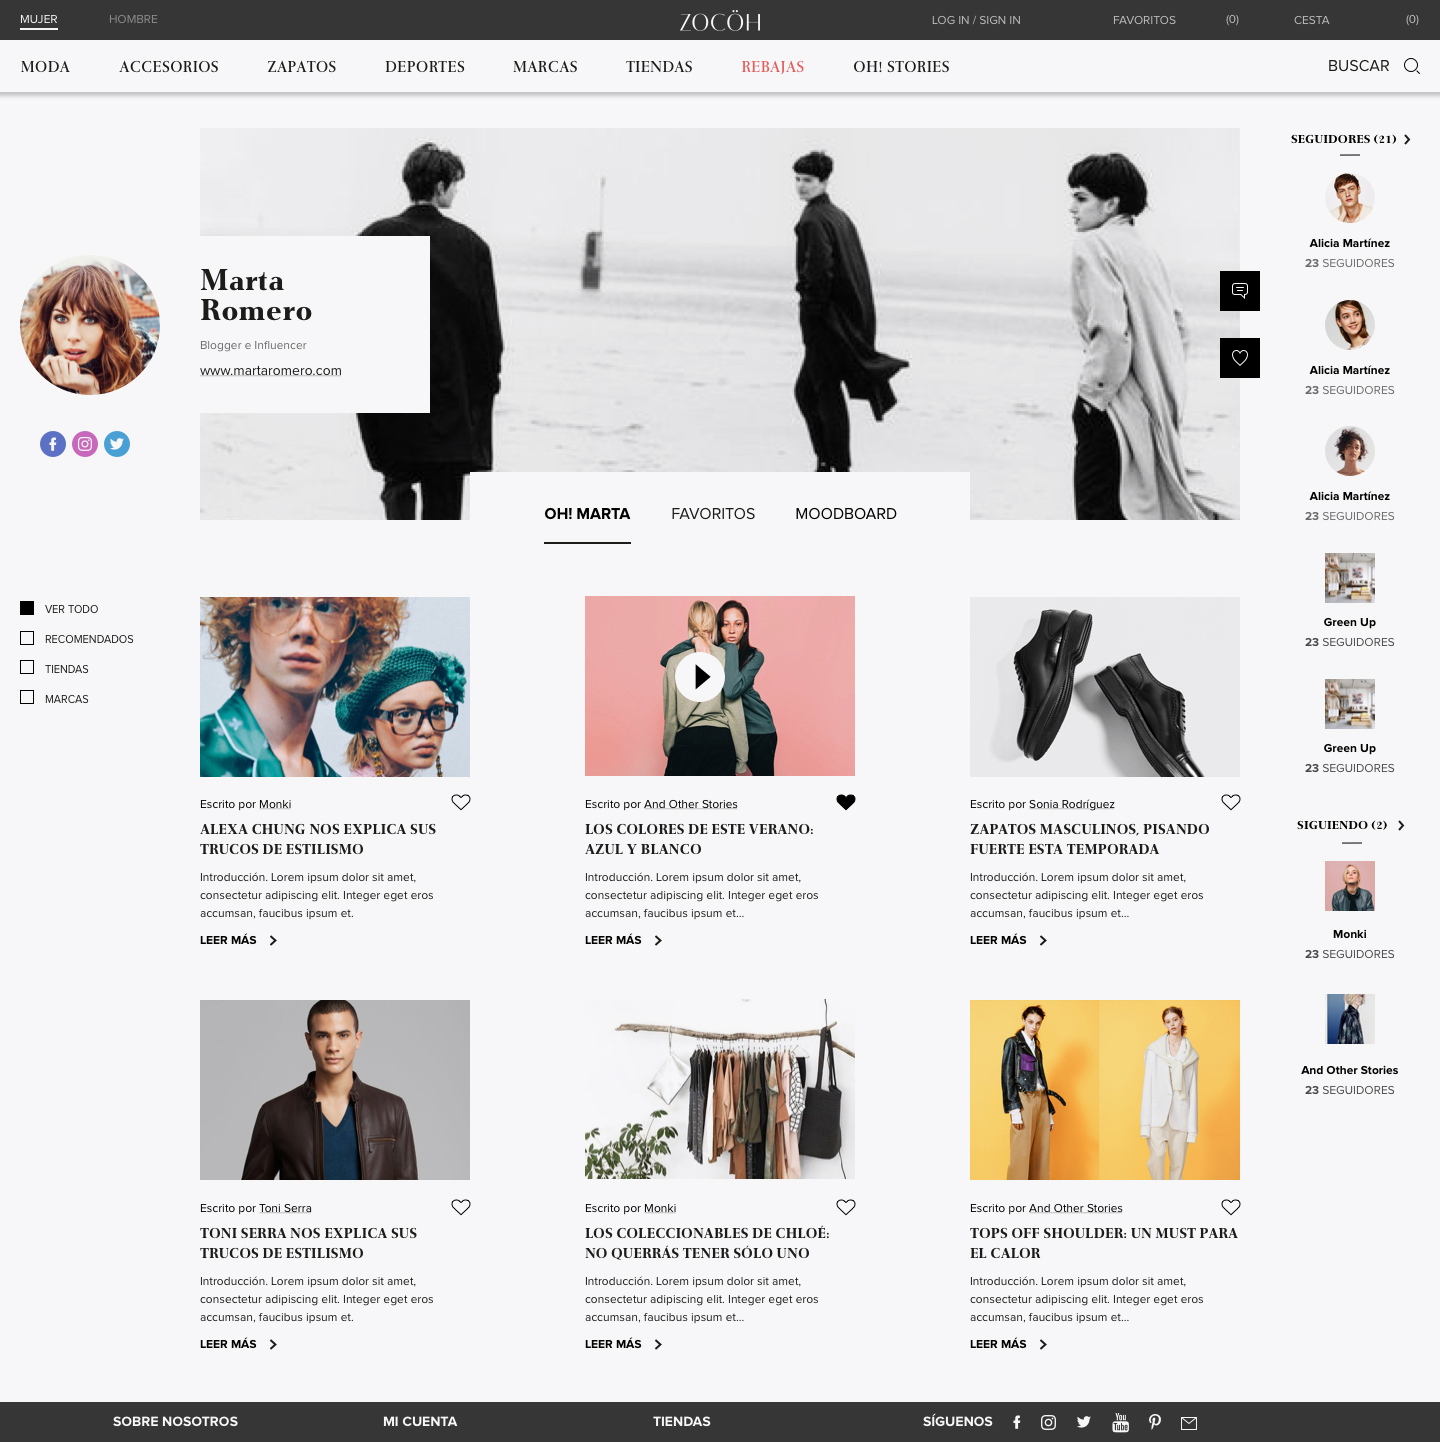
Task: Open footer Pinterest icon
Action: point(1155,1422)
